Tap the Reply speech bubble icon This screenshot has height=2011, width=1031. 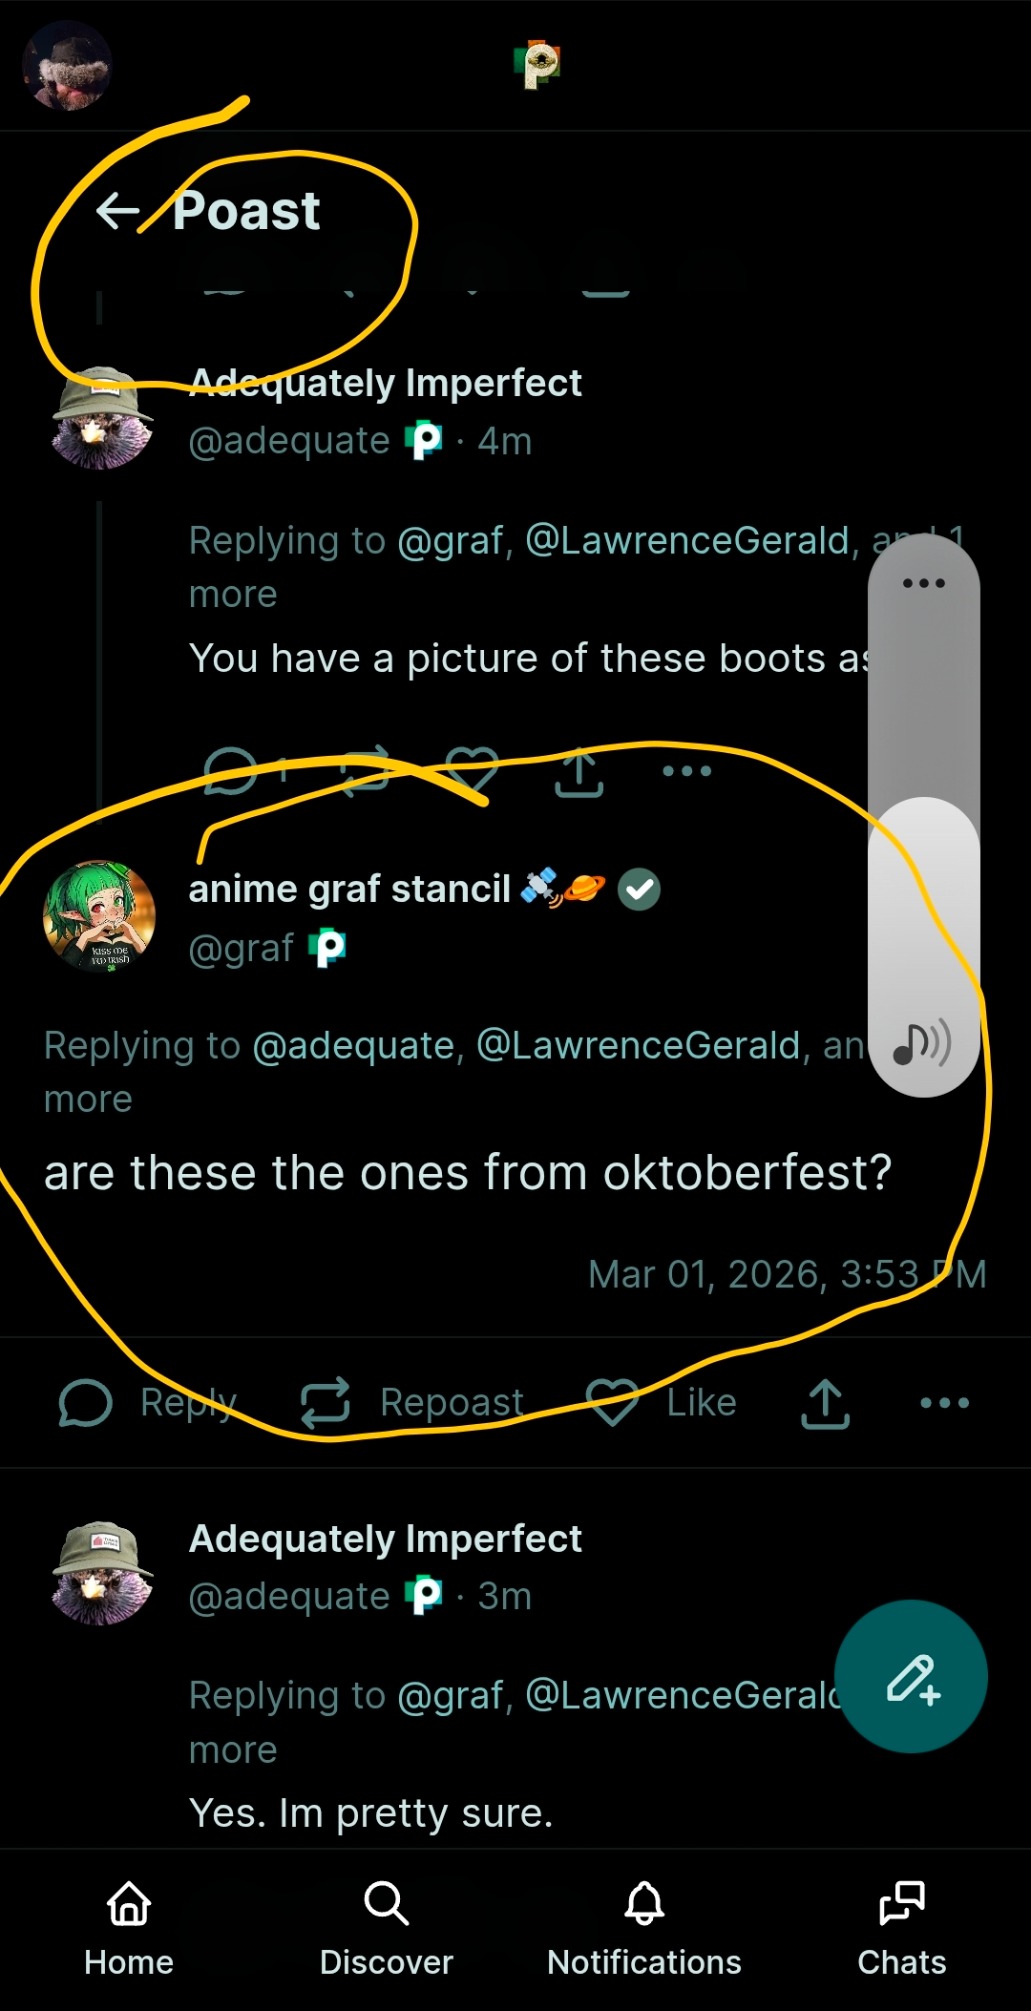click(x=86, y=1402)
